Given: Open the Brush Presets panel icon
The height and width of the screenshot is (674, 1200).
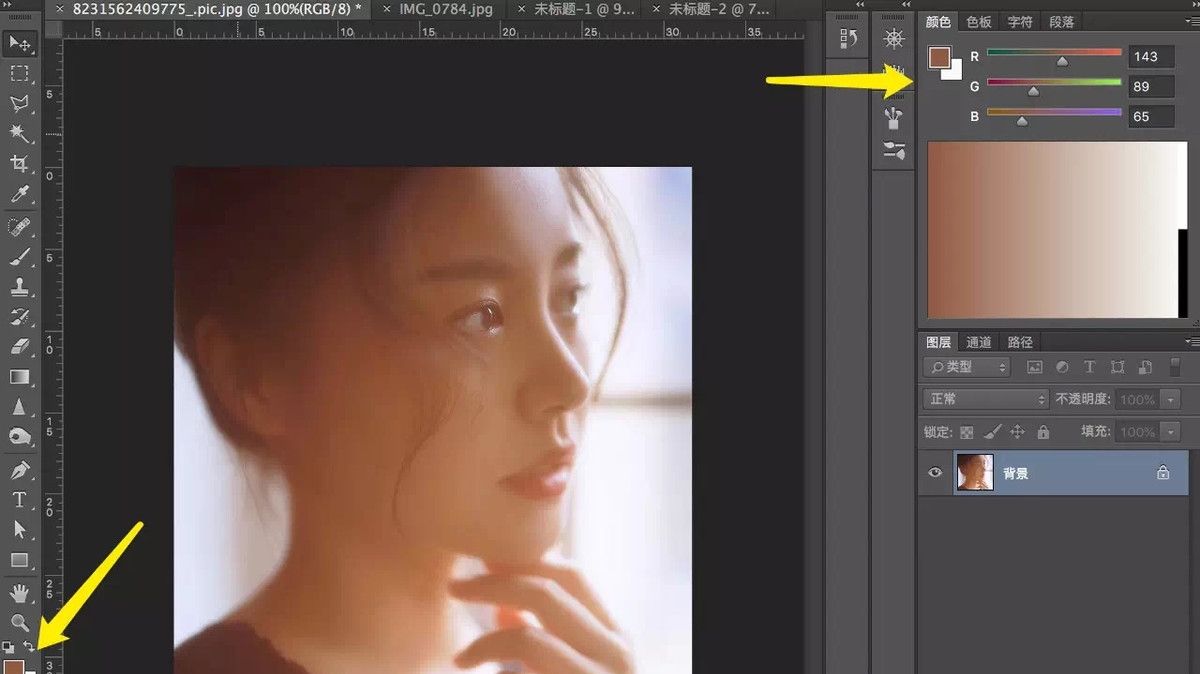Looking at the screenshot, I should pyautogui.click(x=894, y=119).
